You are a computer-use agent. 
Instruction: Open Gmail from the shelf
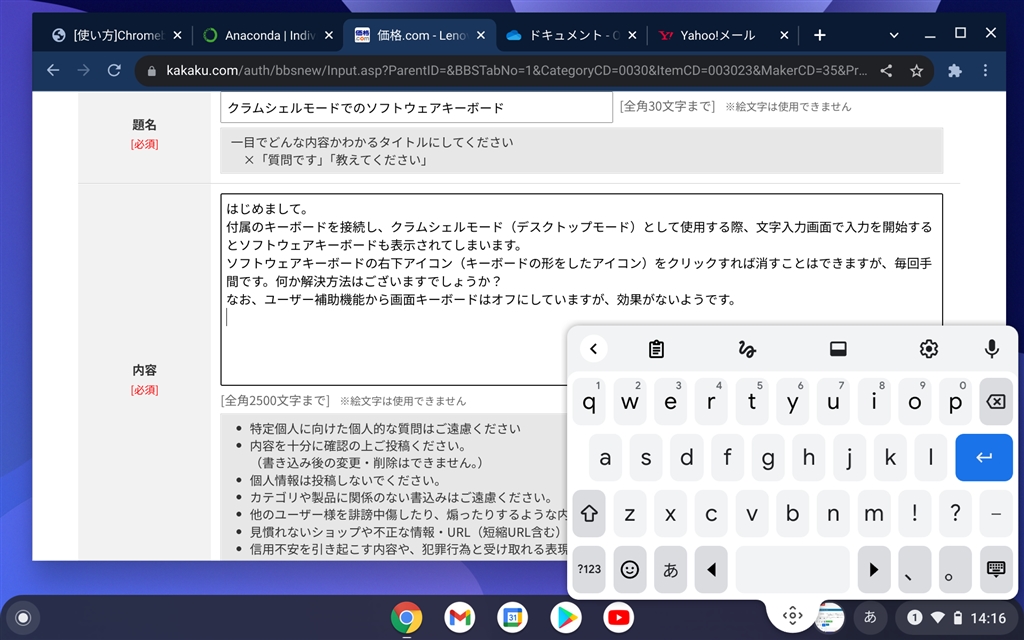tap(460, 618)
